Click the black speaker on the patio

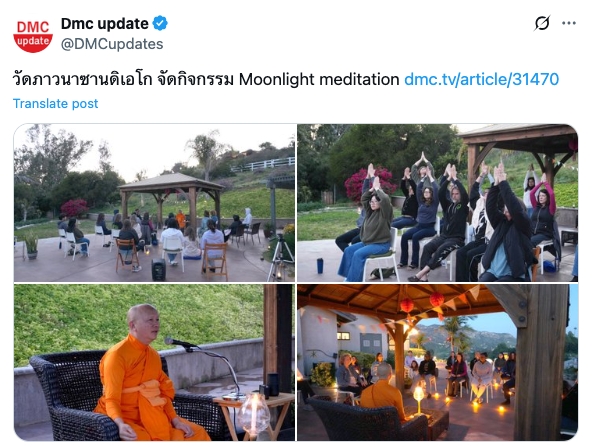158,270
